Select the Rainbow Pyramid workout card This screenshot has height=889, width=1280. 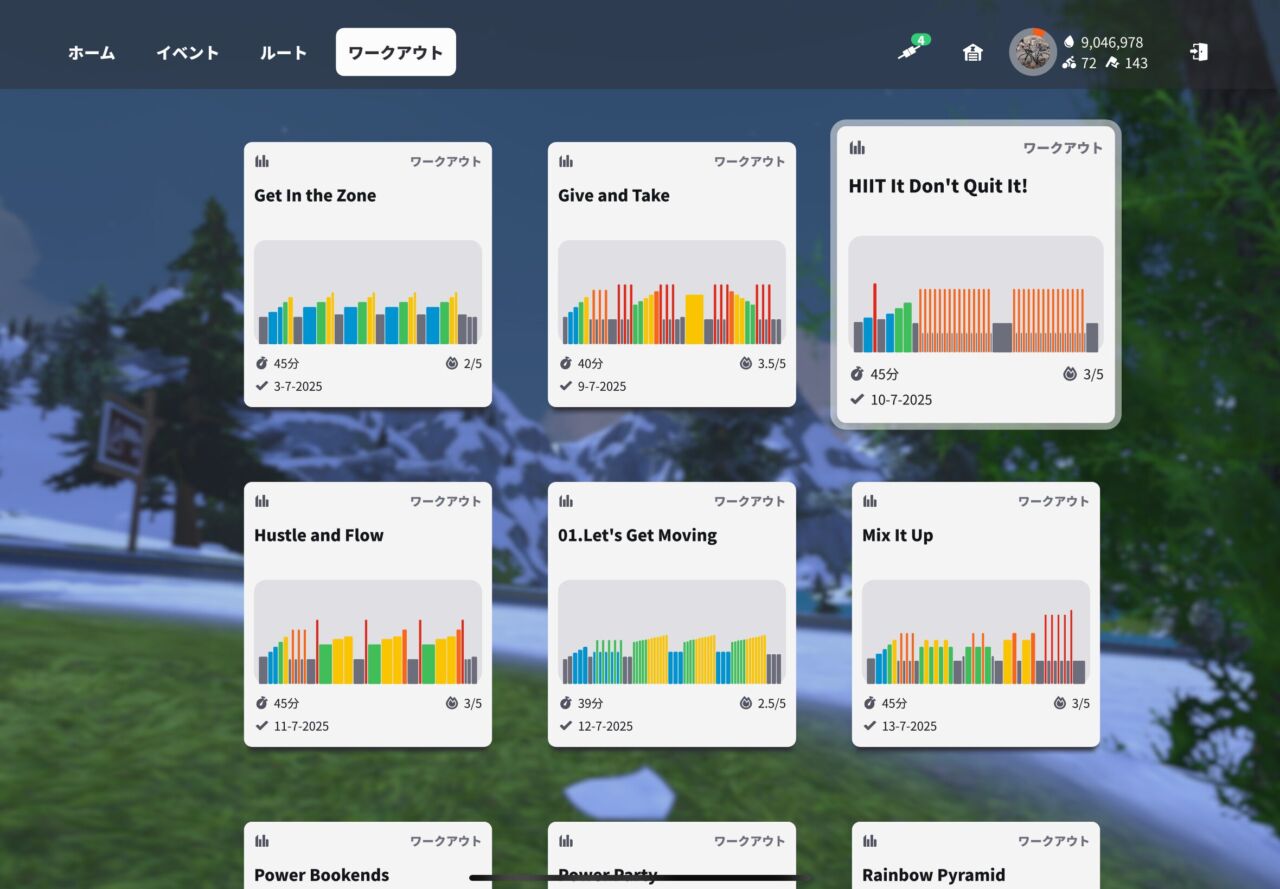(x=976, y=855)
